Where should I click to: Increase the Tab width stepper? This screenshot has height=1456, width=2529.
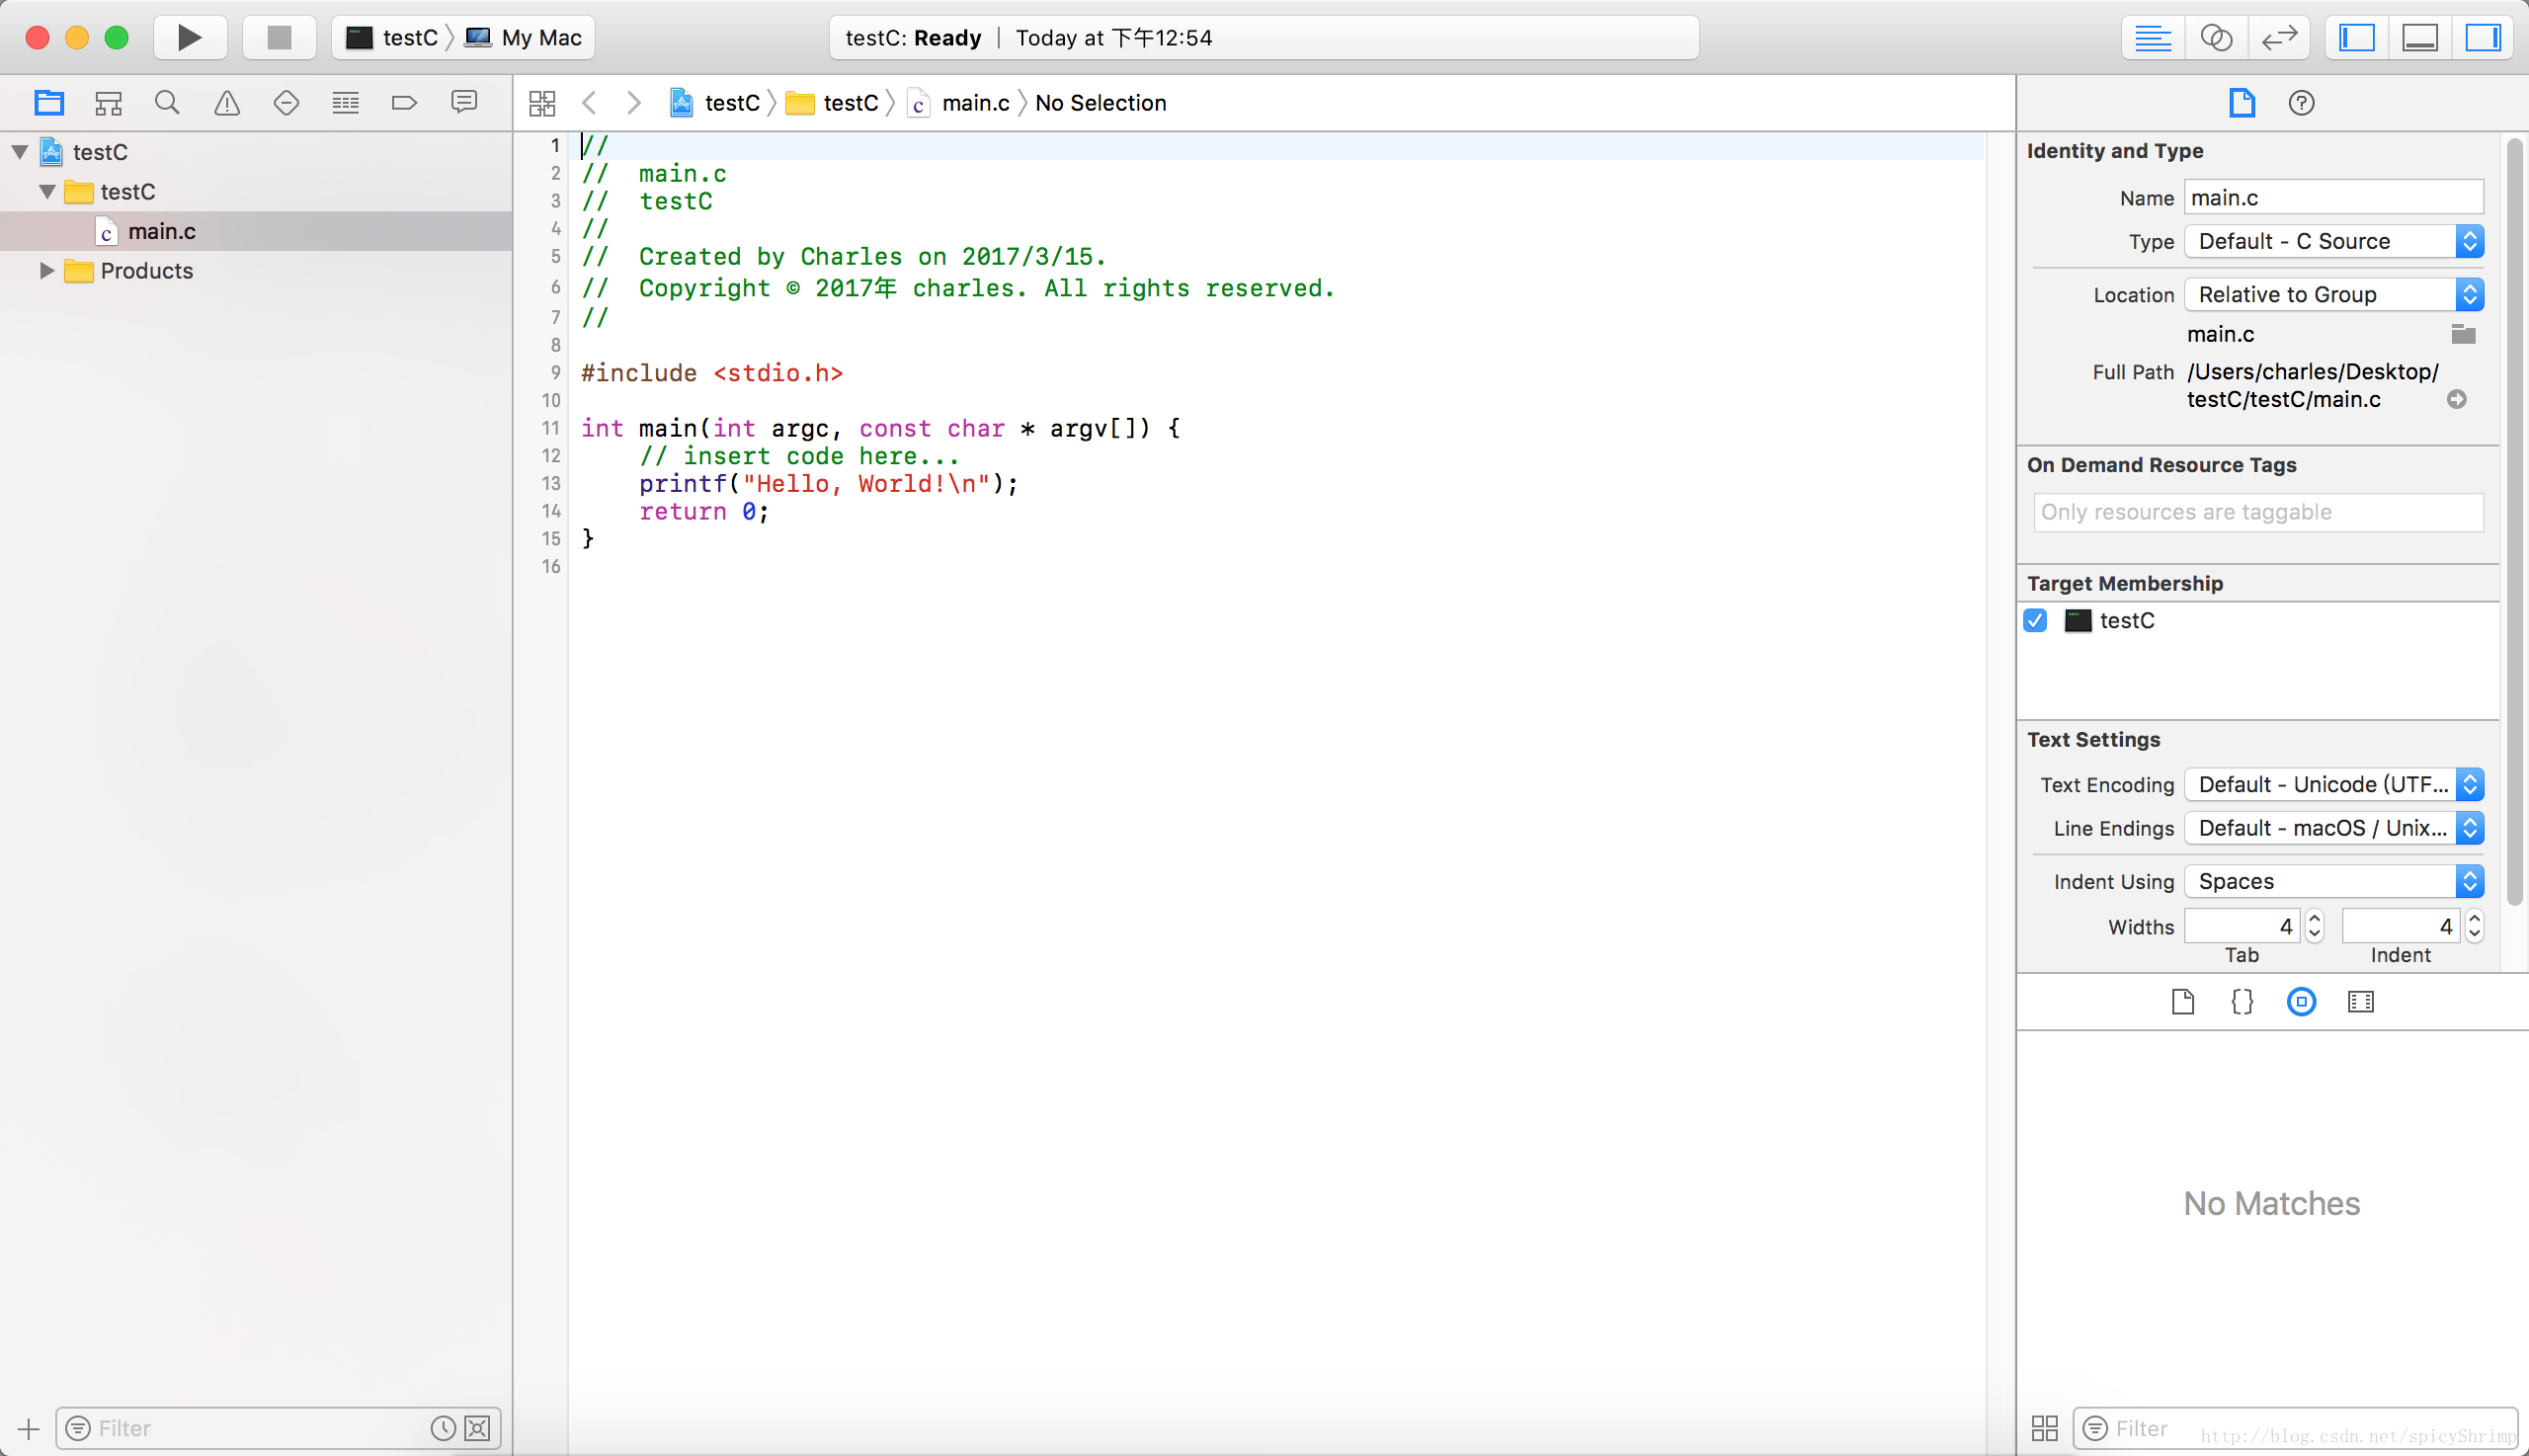point(2314,918)
